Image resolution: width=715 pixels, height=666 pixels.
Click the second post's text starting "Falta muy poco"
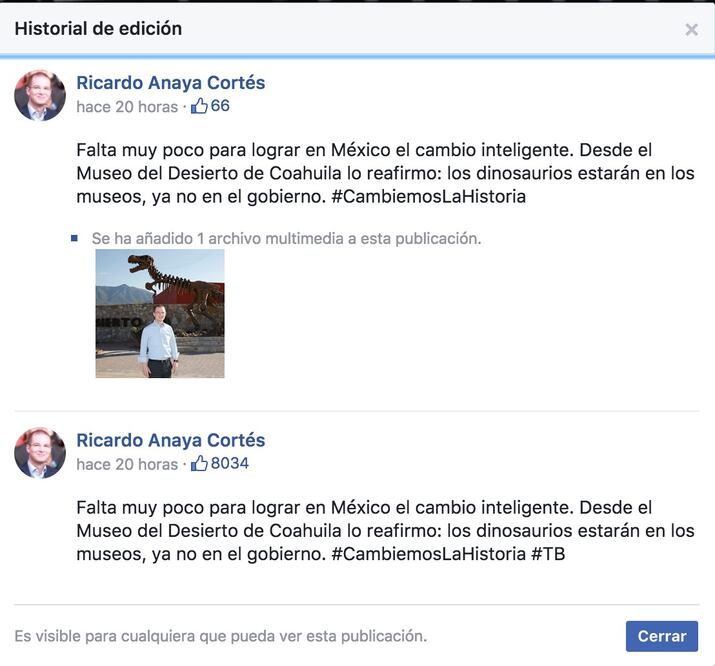pos(385,530)
